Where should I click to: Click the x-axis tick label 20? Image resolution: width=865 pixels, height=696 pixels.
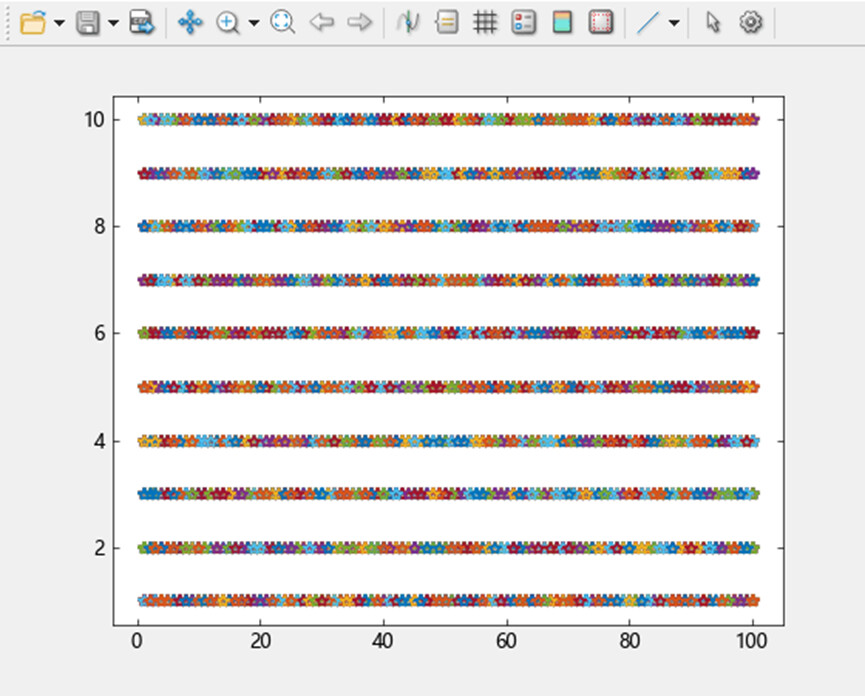click(260, 641)
